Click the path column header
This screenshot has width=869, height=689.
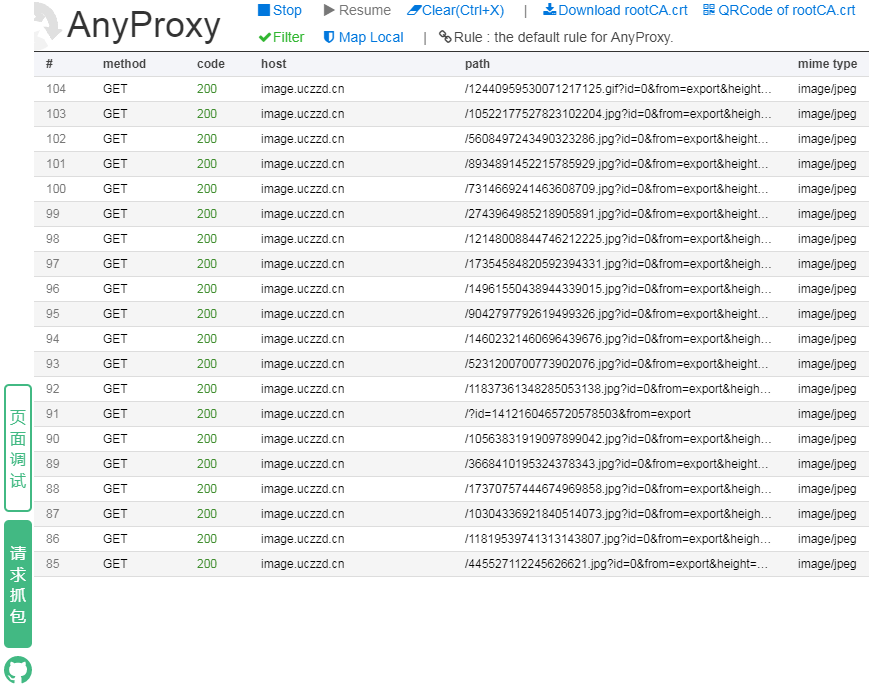477,64
